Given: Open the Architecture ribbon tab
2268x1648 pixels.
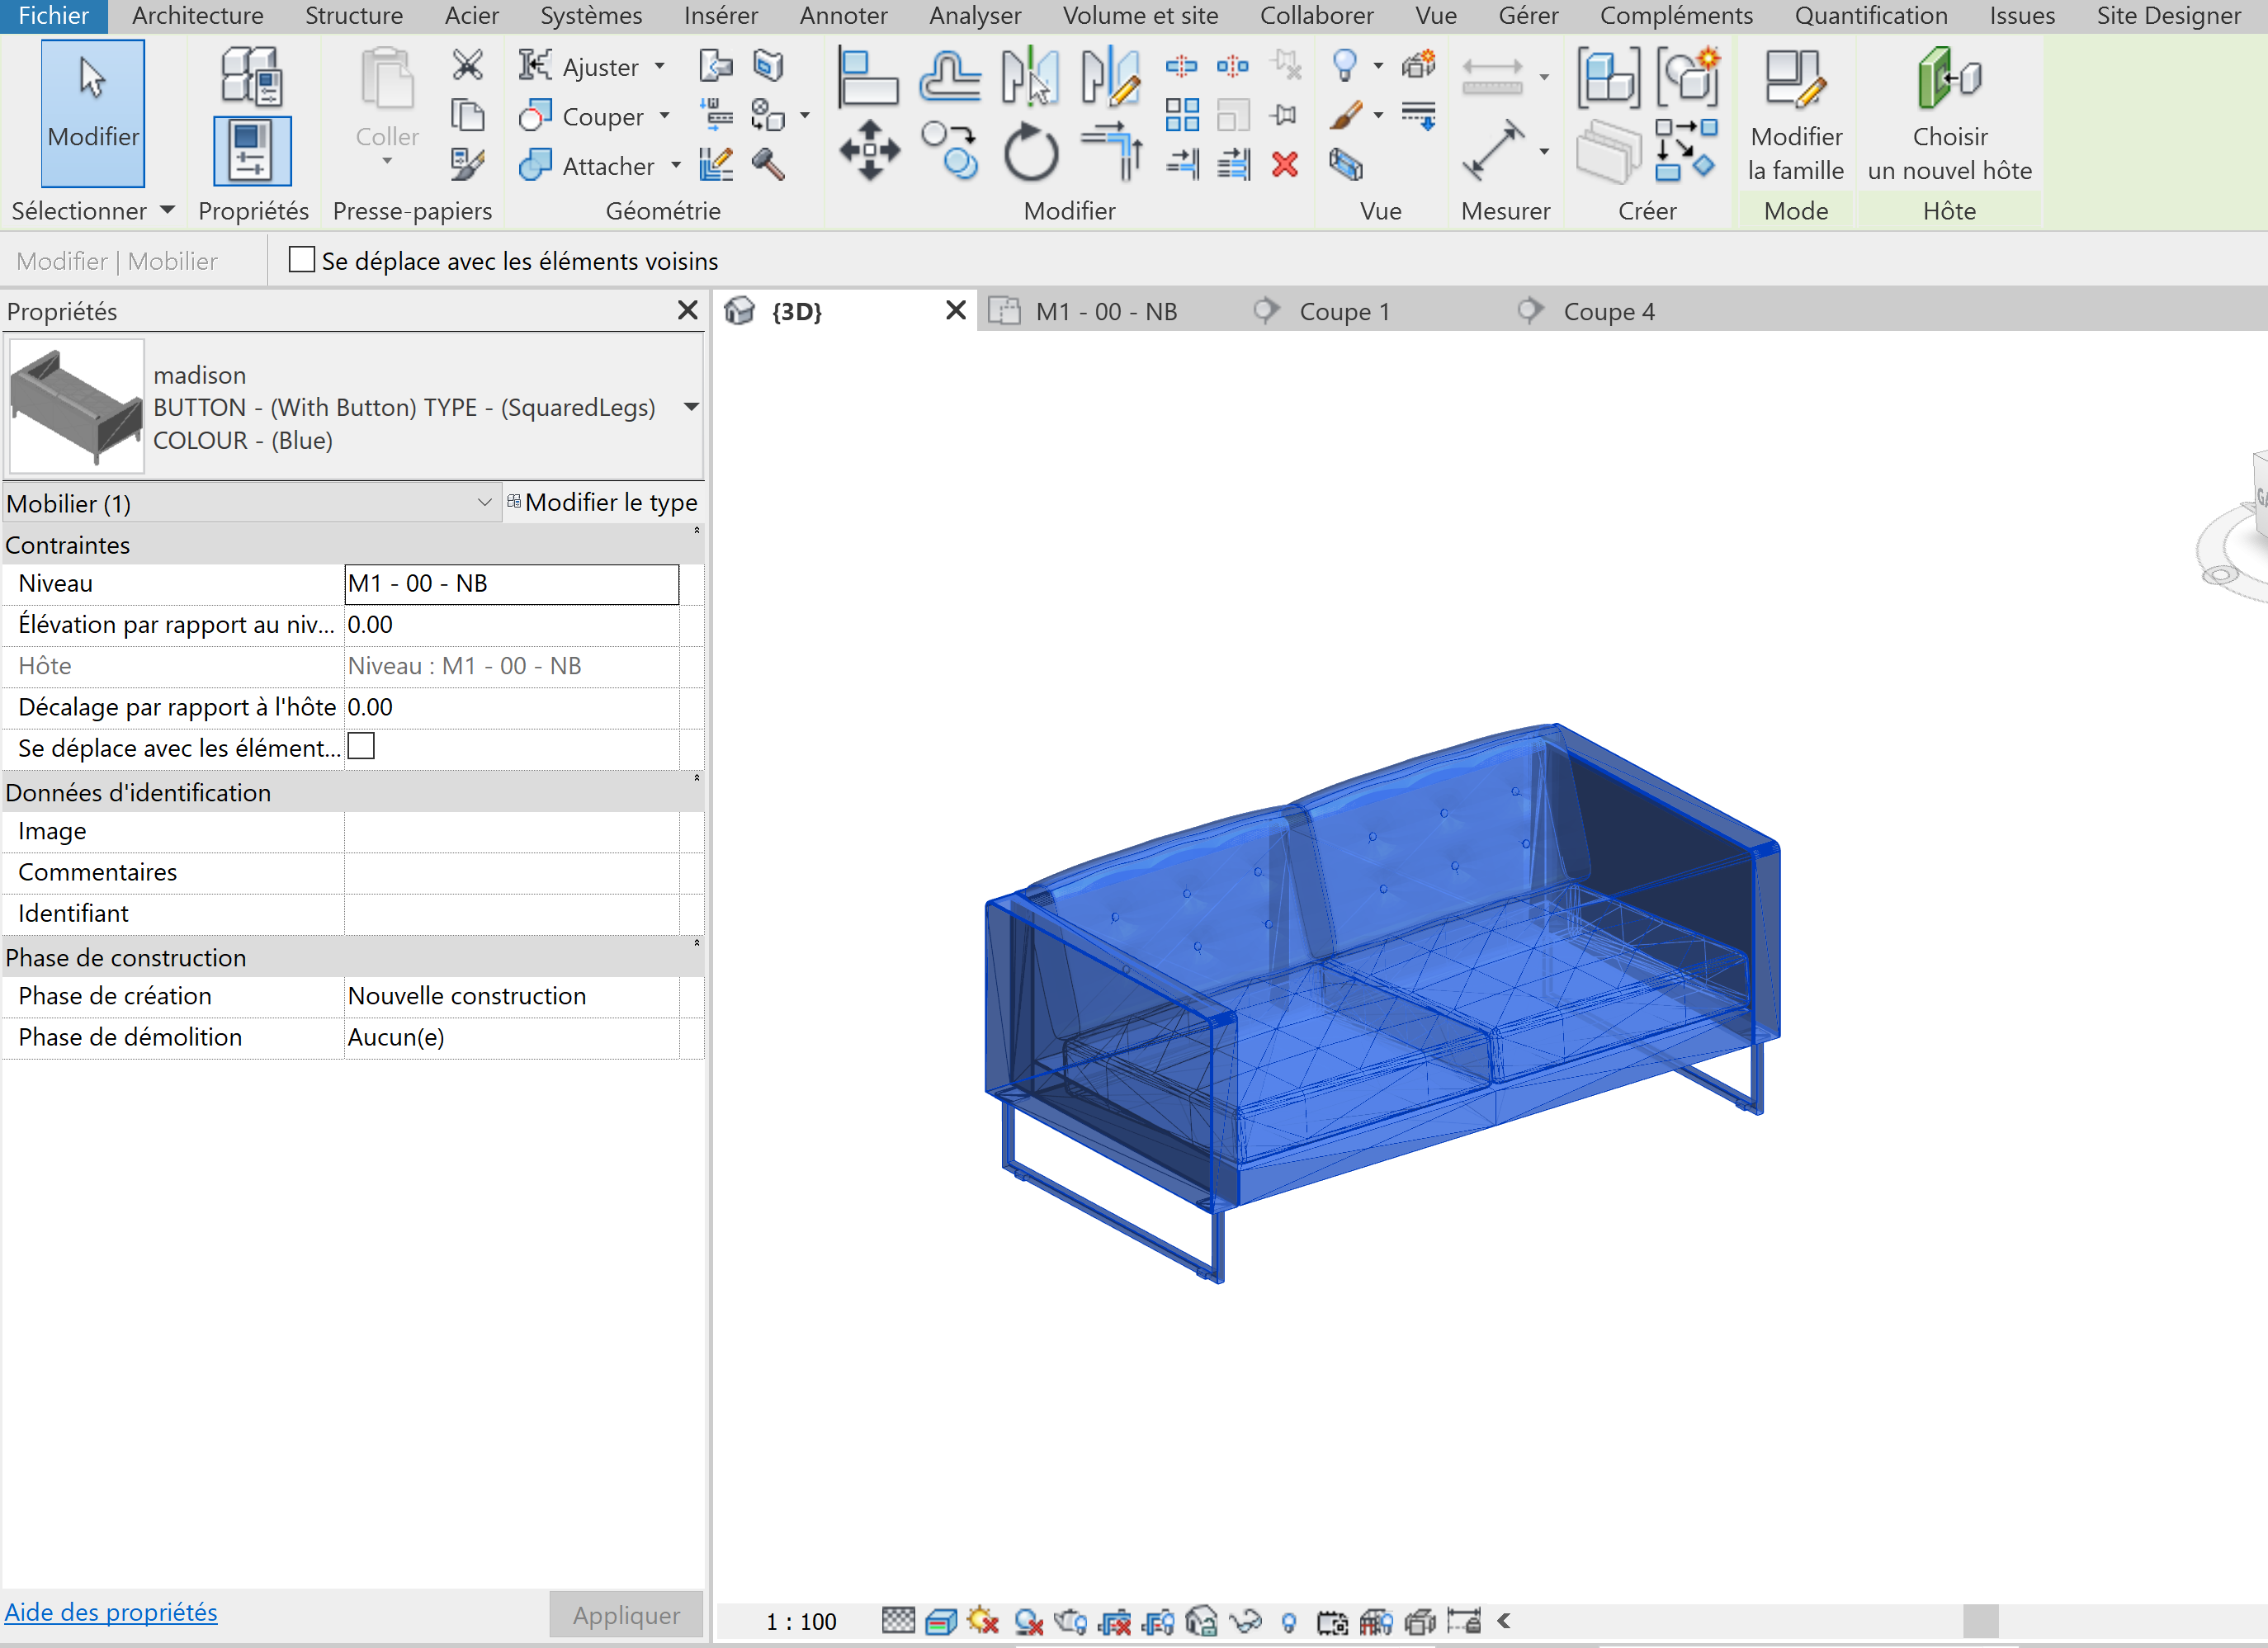Looking at the screenshot, I should point(192,17).
